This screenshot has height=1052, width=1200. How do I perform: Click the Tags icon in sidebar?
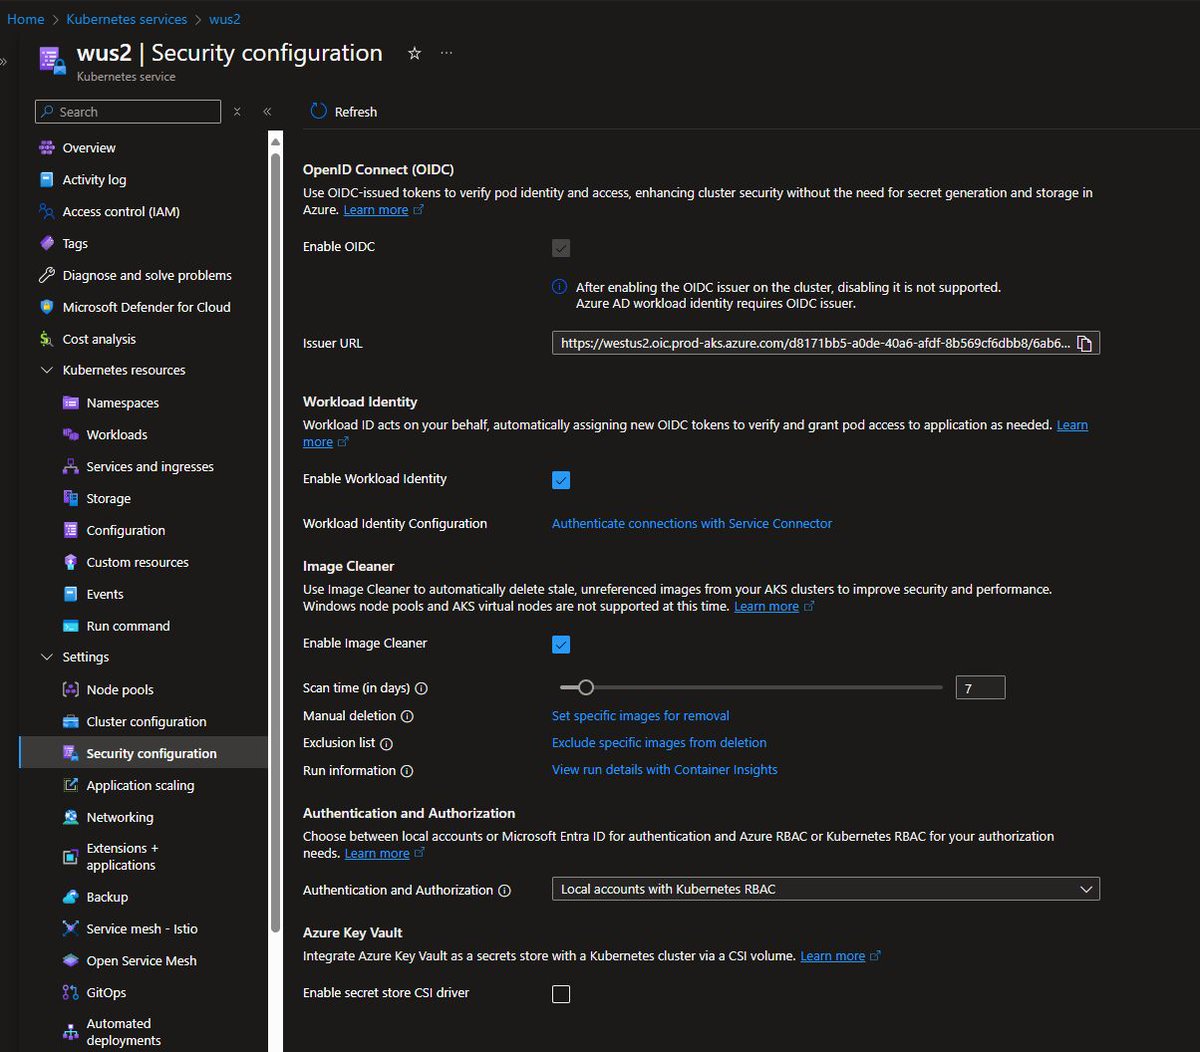pyautogui.click(x=46, y=244)
